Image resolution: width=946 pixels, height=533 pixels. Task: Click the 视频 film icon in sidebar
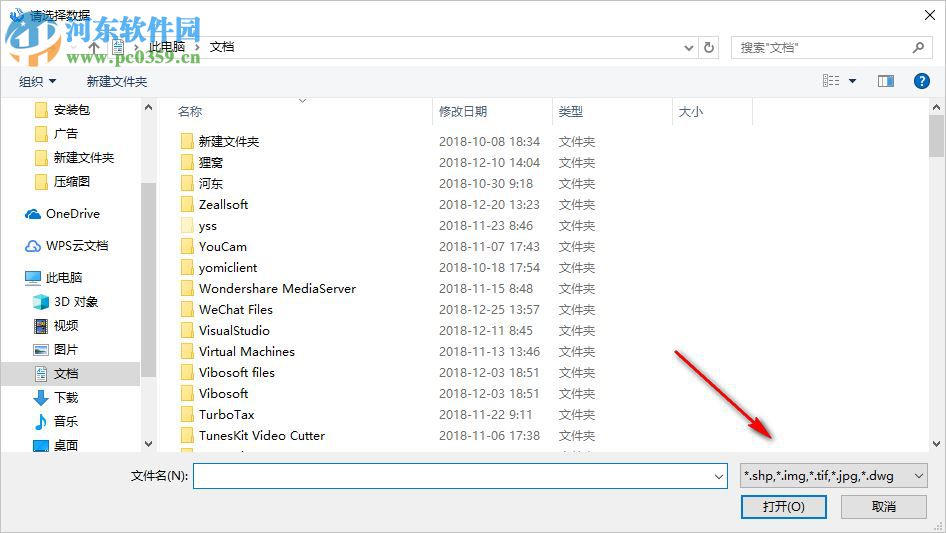click(41, 326)
